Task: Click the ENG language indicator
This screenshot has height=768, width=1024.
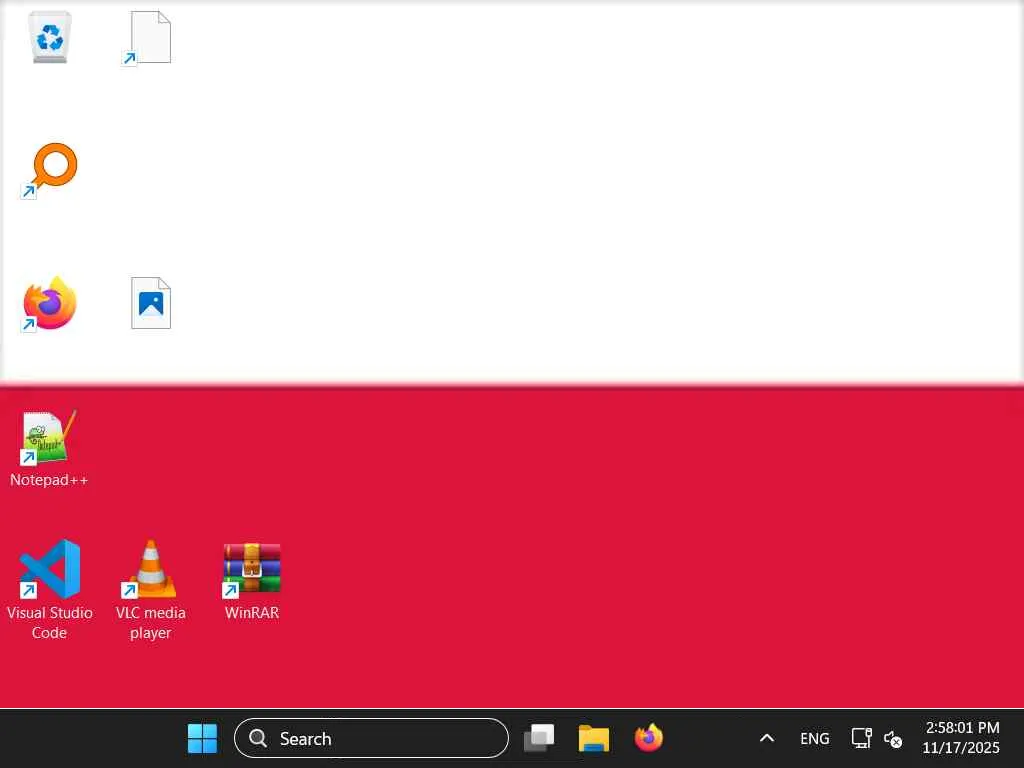Action: point(814,739)
